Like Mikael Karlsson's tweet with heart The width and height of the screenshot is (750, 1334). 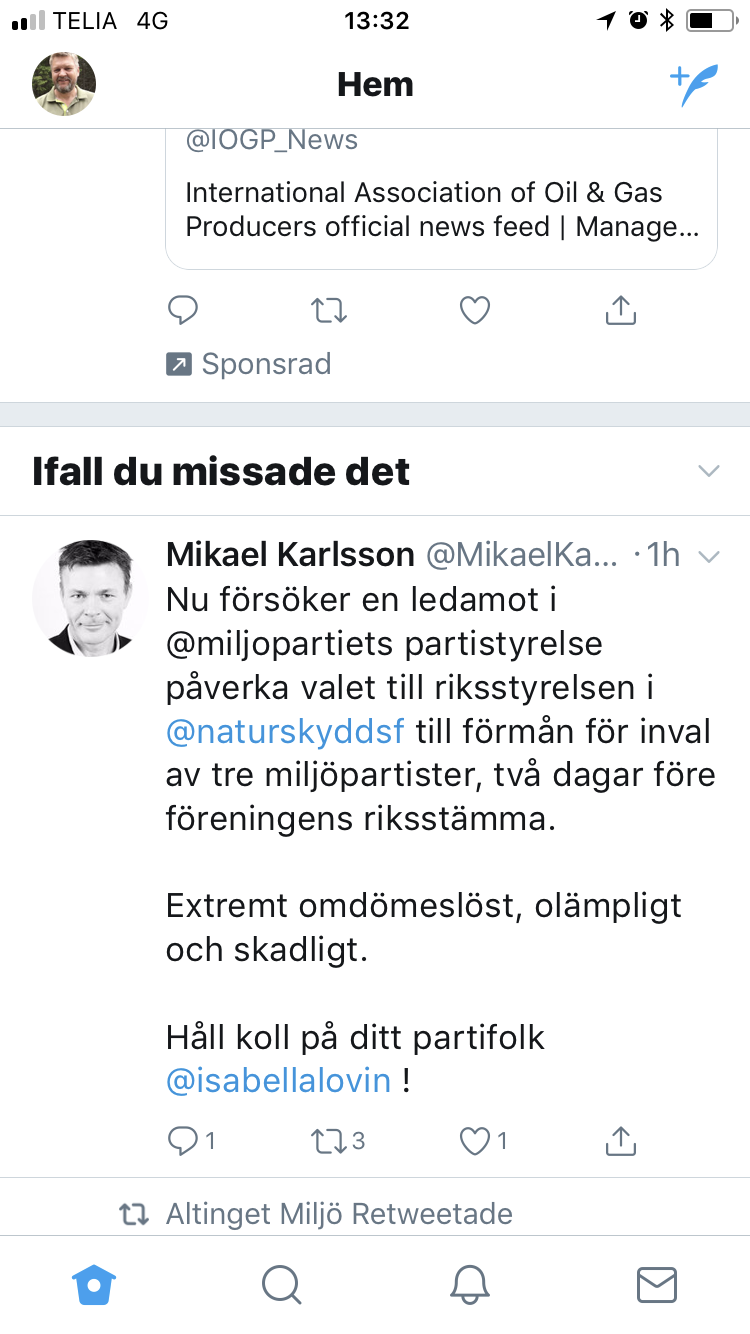tap(484, 1140)
